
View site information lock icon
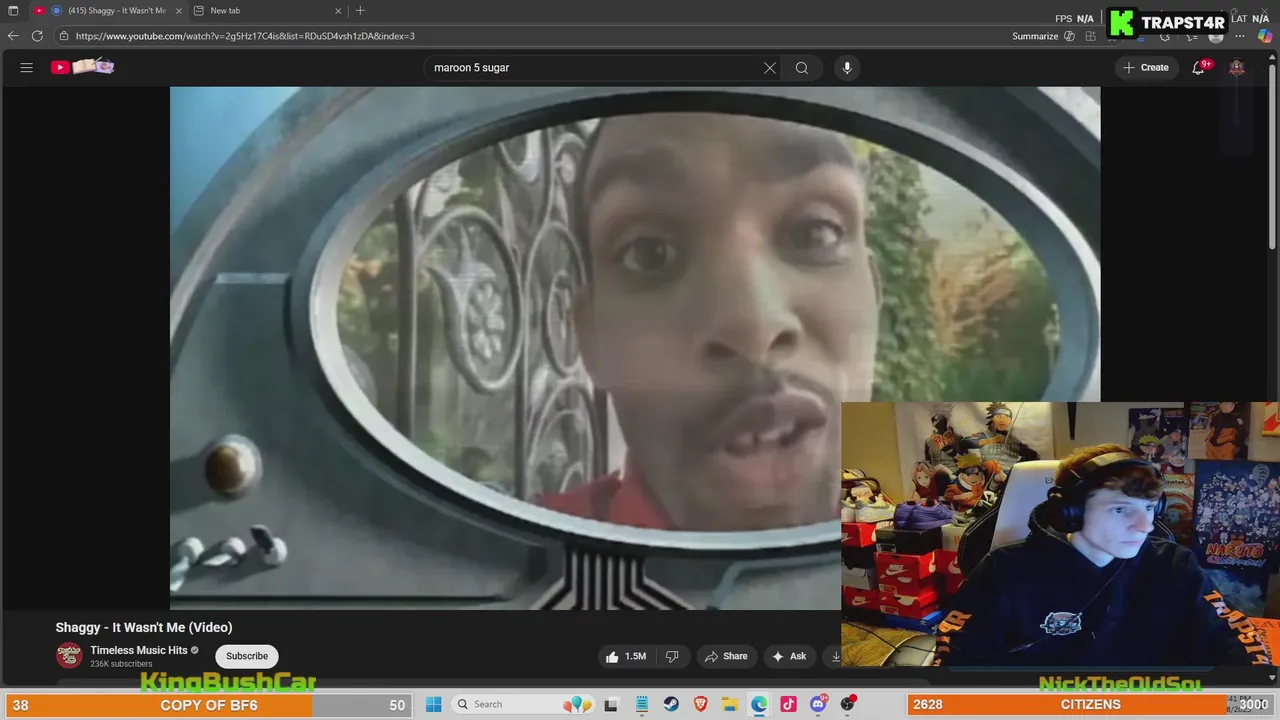pos(64,36)
